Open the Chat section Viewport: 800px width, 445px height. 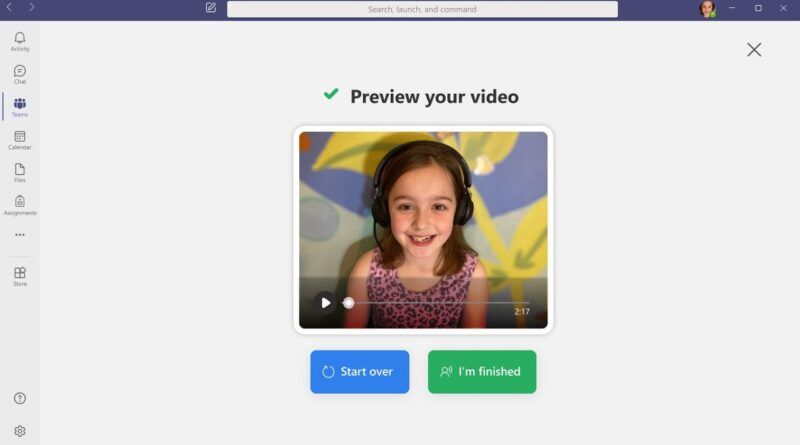[20, 74]
